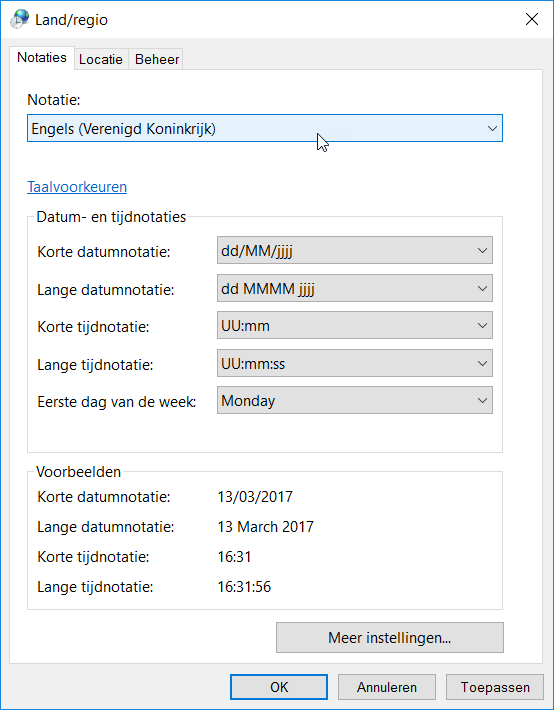The image size is (554, 710).
Task: Open the Notatie combo box (Engels, Verenigd Koninkrijk)
Action: tap(265, 129)
